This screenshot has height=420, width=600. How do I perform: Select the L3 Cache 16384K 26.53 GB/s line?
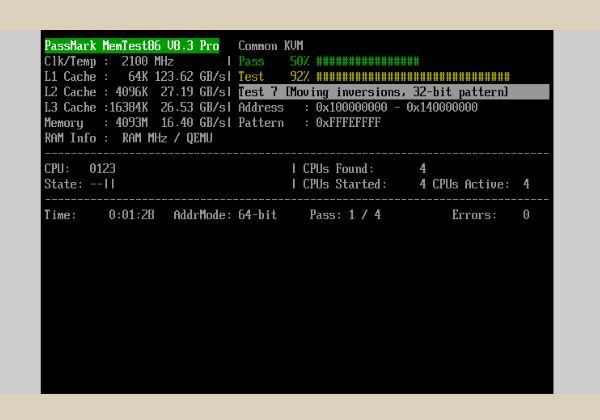(x=135, y=107)
